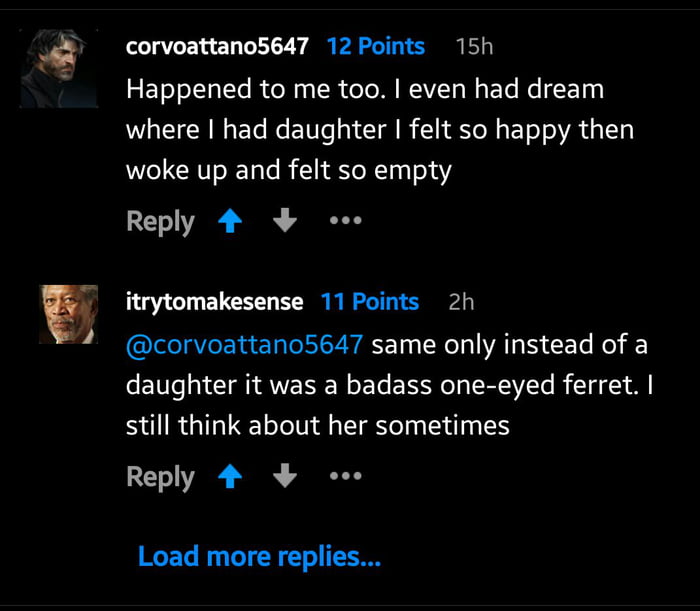Downvote corvoattano5647's comment
Image resolution: width=700 pixels, height=611 pixels.
click(x=285, y=222)
